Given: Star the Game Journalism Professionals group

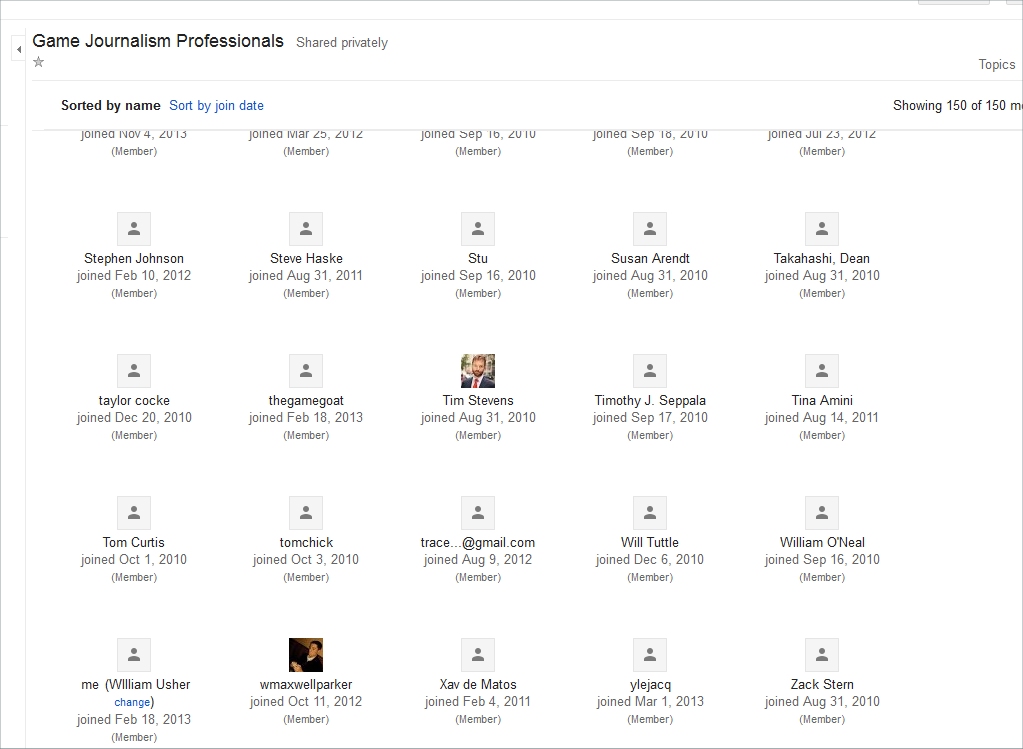Looking at the screenshot, I should pyautogui.click(x=39, y=62).
